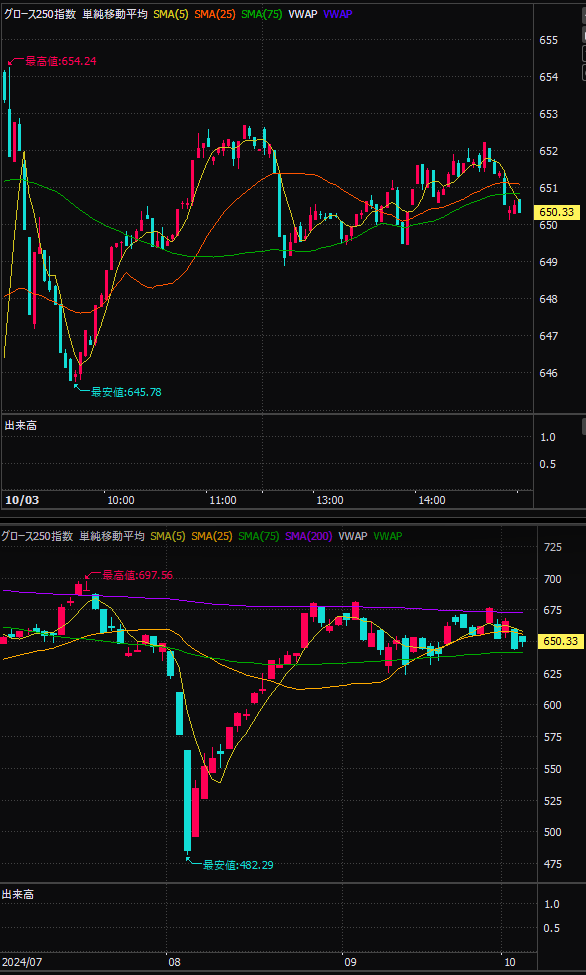Click SMA(25) legend on the daily chart
The image size is (586, 975).
pos(212,536)
